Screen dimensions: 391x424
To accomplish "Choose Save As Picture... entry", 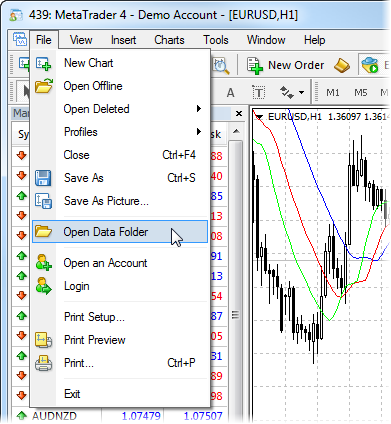I will (x=120, y=201).
